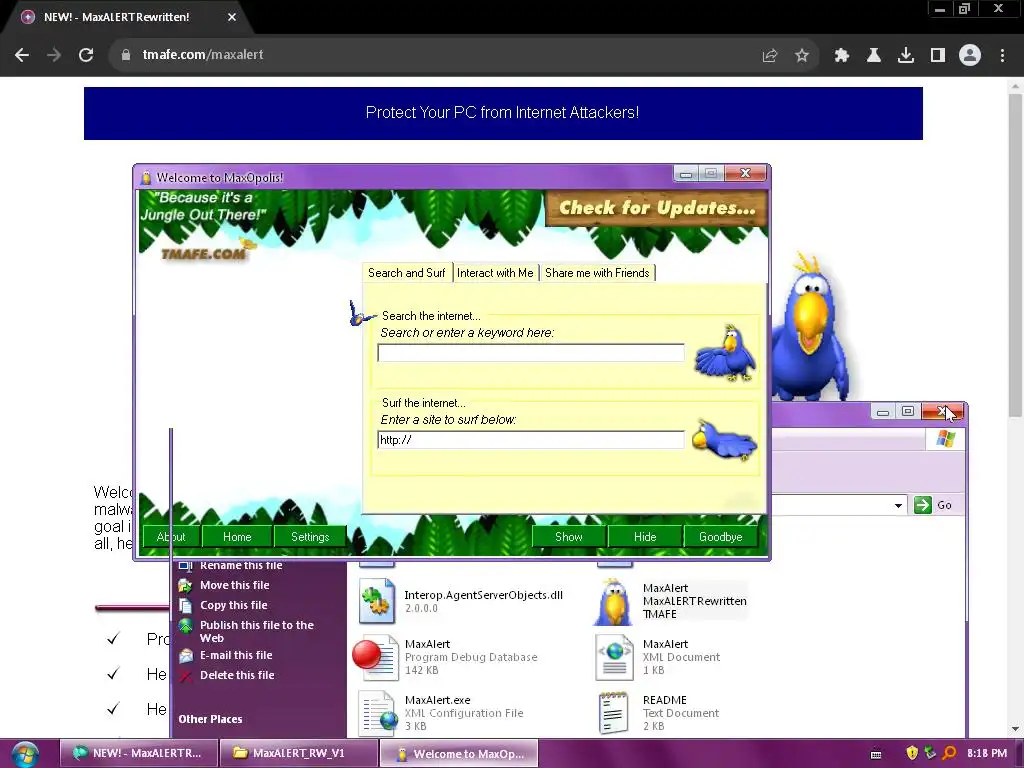Open the Chrome Labs flask icon
The height and width of the screenshot is (768, 1024).
[874, 56]
